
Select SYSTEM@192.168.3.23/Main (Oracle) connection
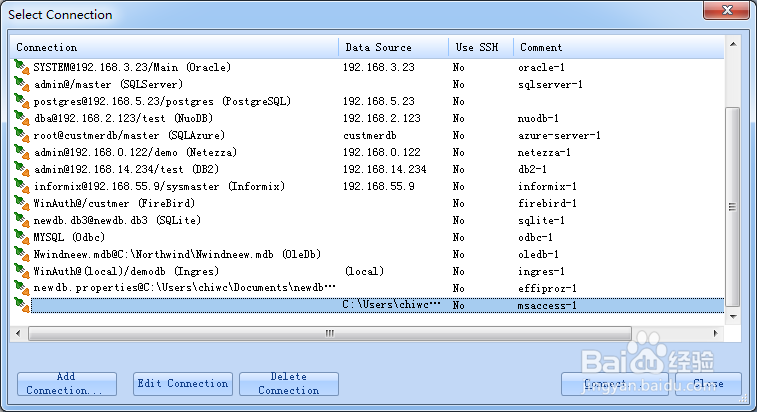click(x=132, y=67)
